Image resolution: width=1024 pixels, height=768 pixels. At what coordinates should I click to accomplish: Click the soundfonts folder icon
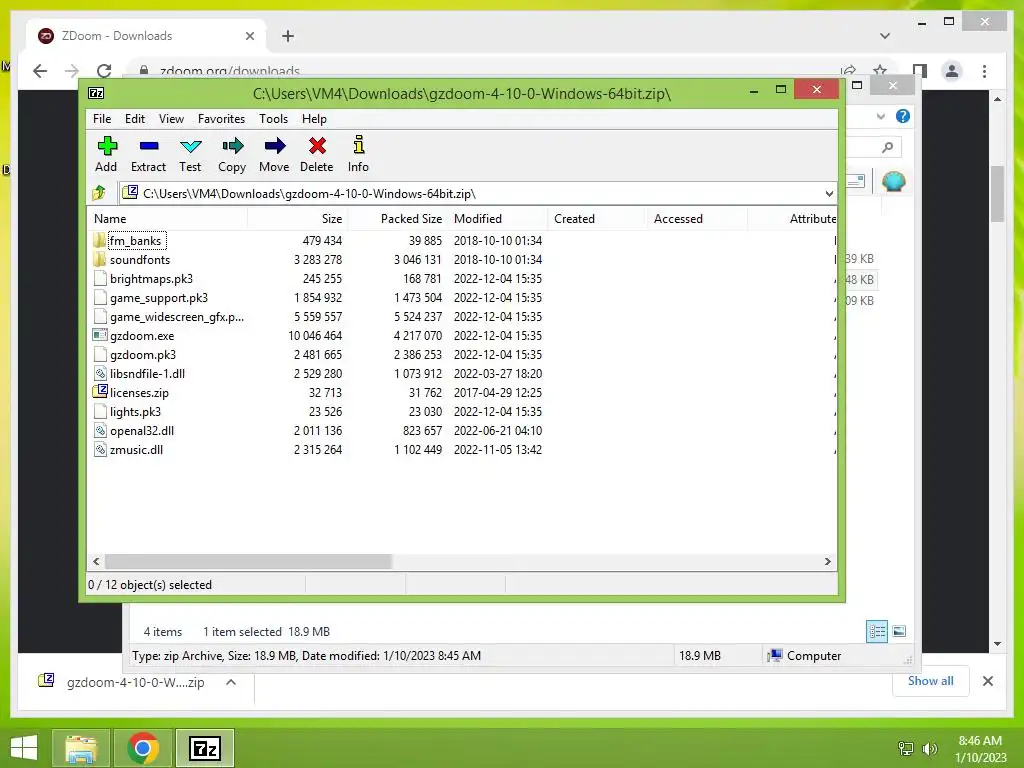pyautogui.click(x=99, y=259)
